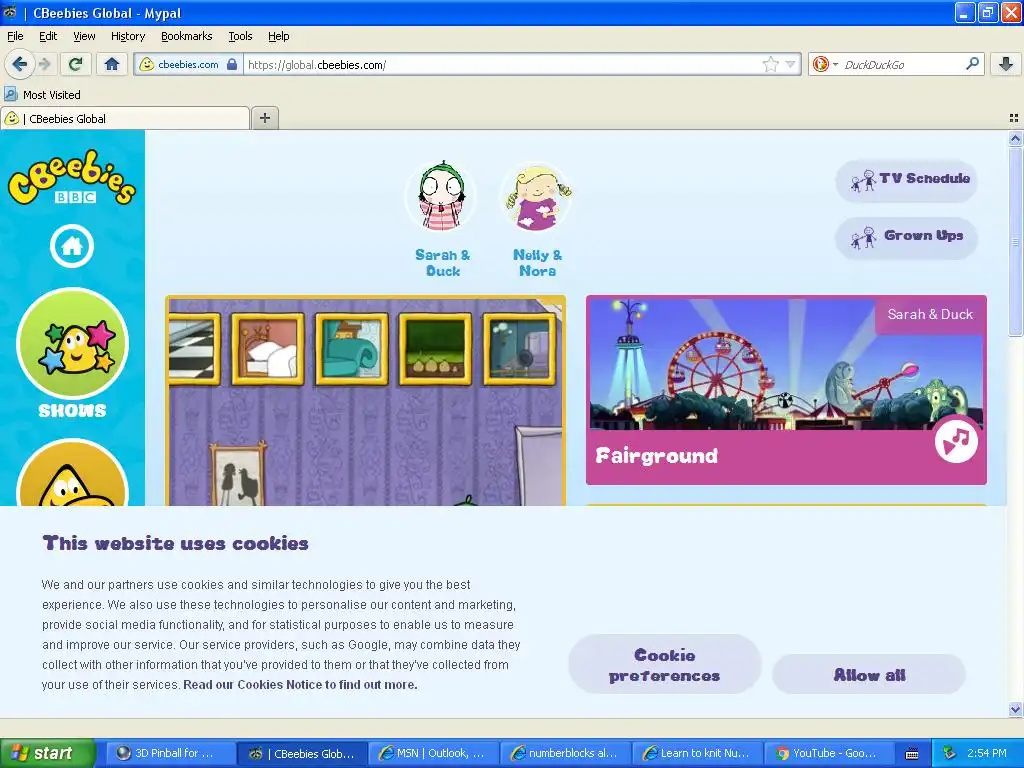Open the downloads arrow button
Image resolution: width=1024 pixels, height=768 pixels.
1006,64
